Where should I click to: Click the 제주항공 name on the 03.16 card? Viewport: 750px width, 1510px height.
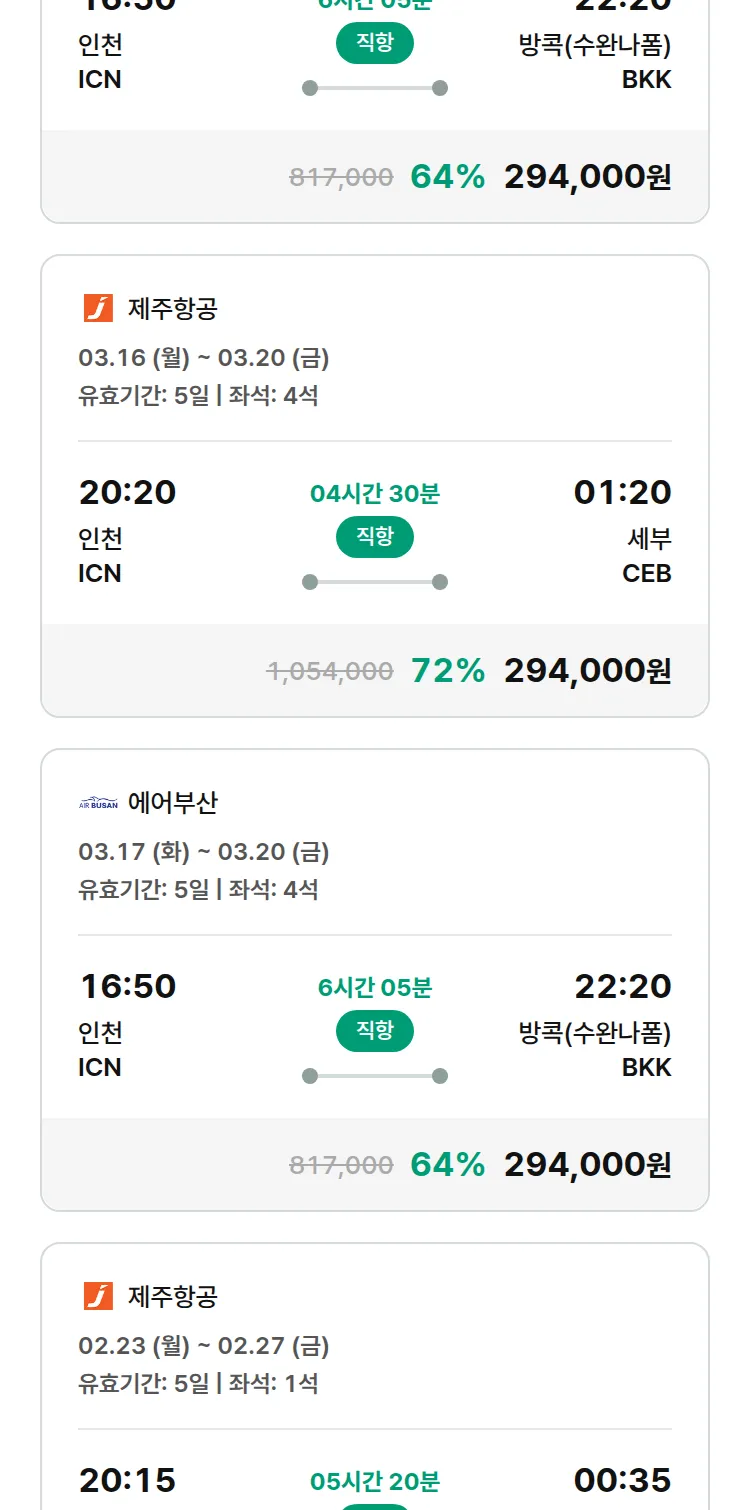(173, 309)
